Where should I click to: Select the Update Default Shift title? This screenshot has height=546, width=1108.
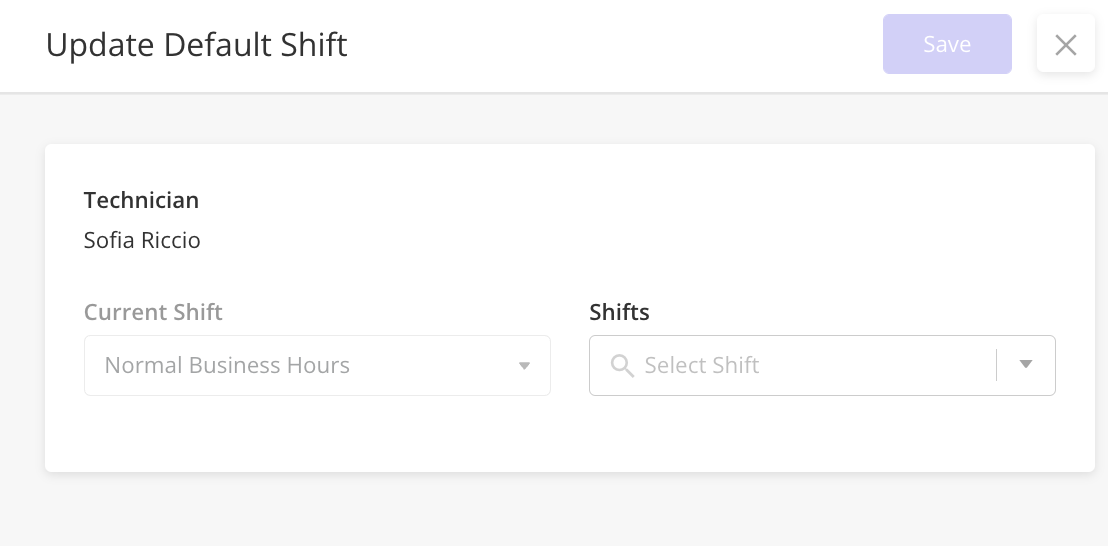[196, 44]
